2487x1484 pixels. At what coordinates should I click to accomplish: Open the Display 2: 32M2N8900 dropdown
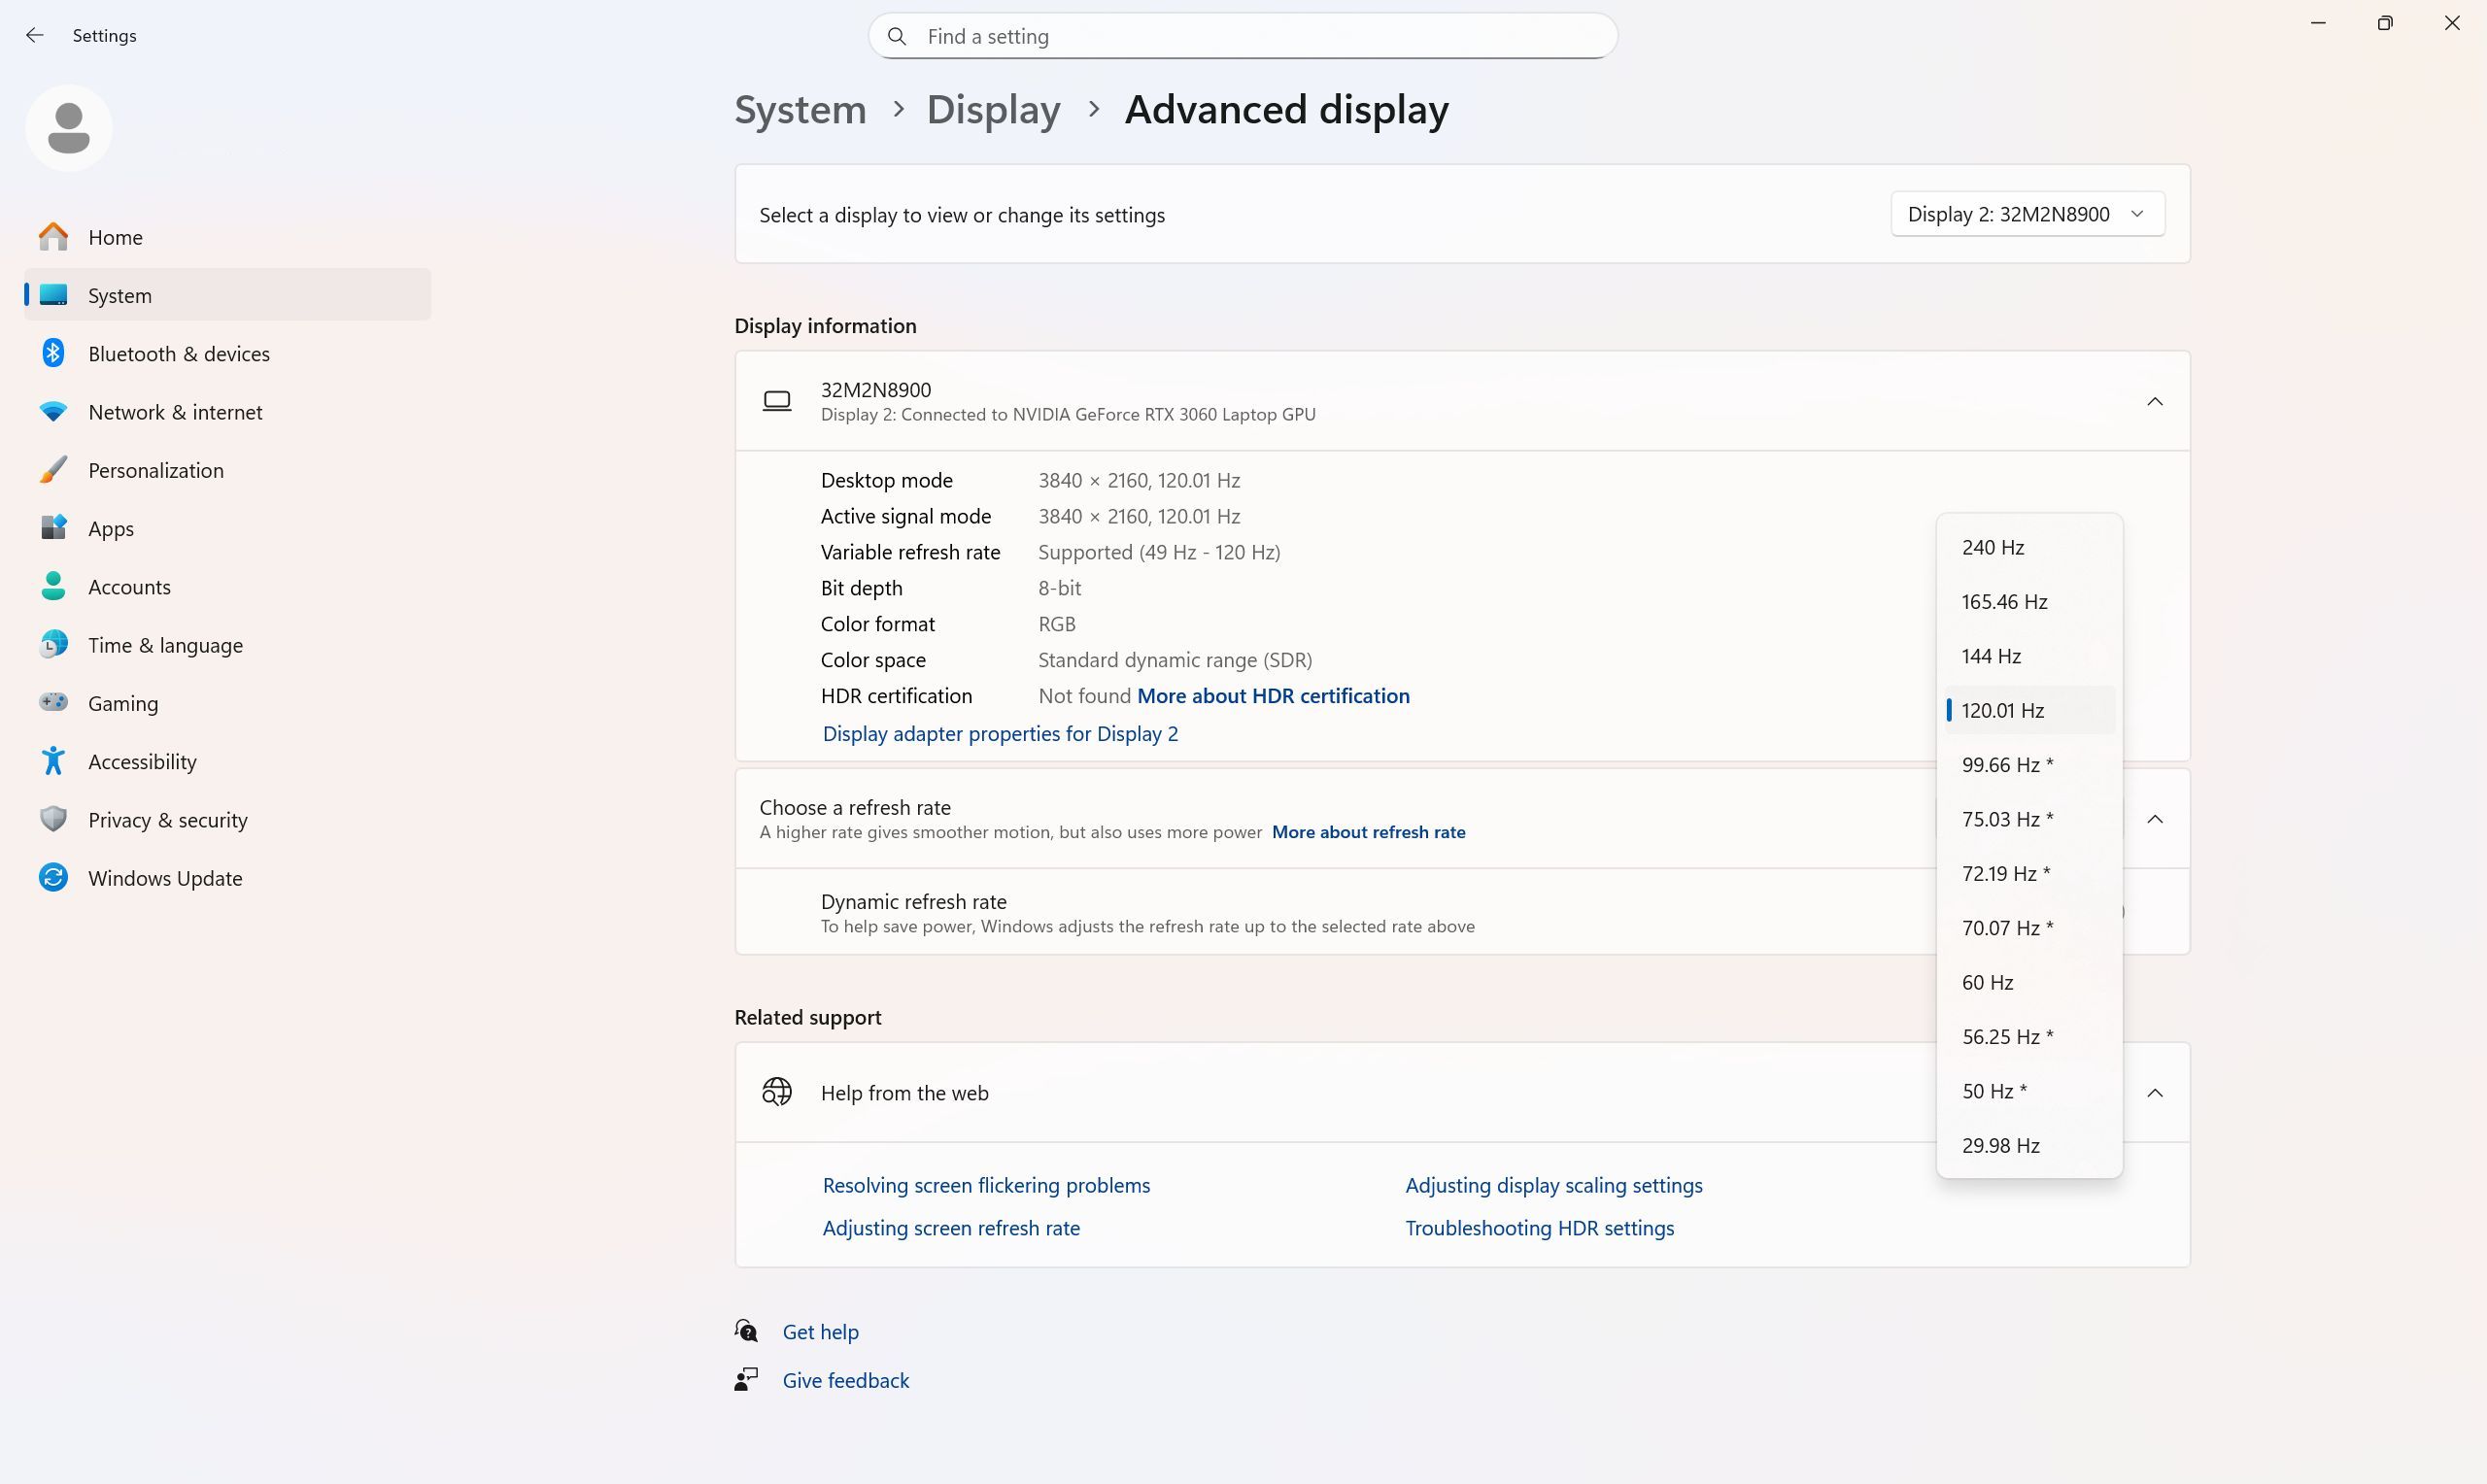pos(2026,214)
